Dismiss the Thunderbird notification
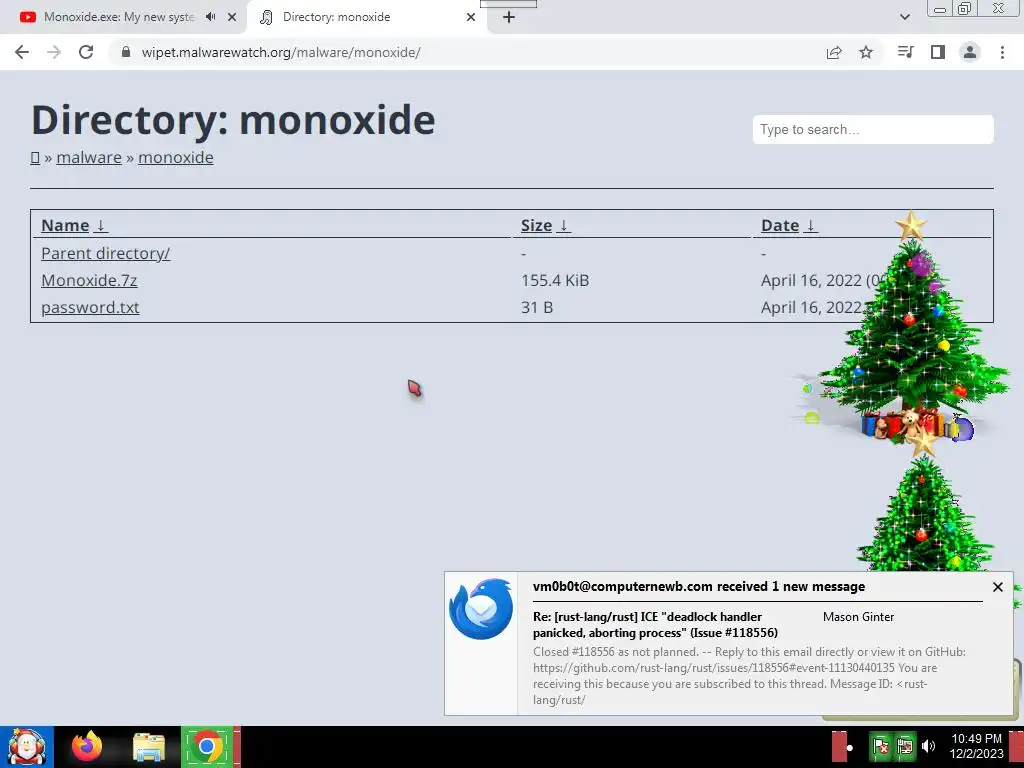1024x768 pixels. [997, 587]
